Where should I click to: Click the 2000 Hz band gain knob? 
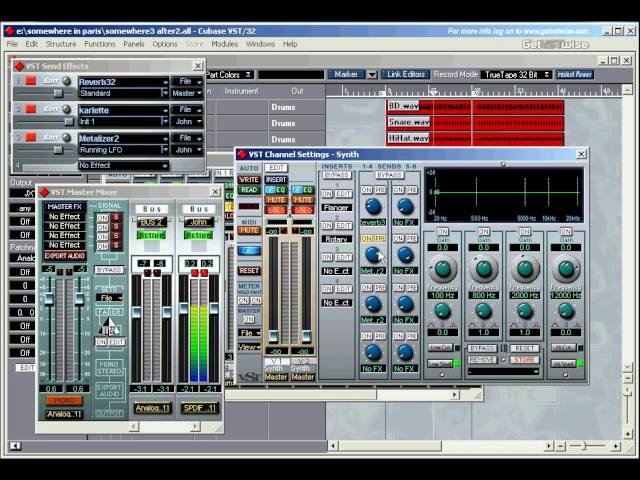click(x=525, y=269)
